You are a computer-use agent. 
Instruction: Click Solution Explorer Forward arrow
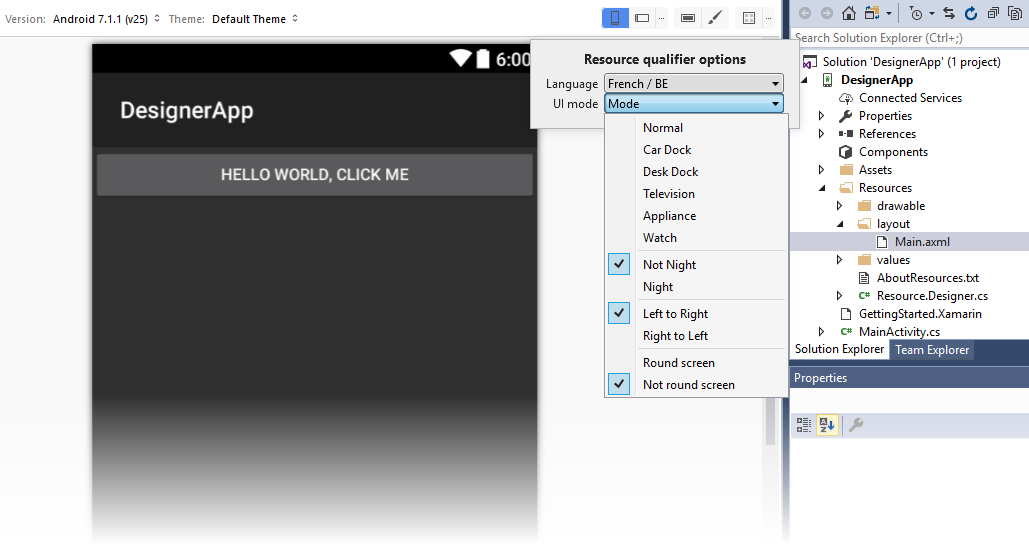coord(827,13)
